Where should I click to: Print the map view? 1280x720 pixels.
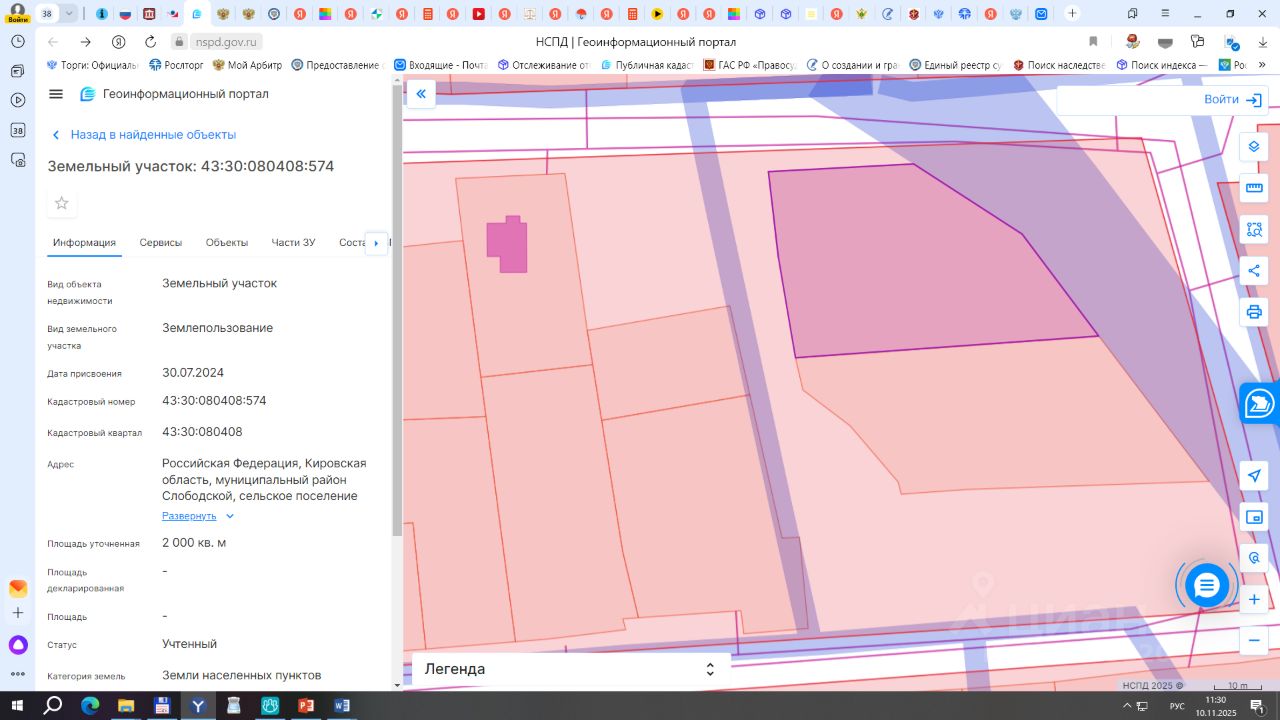coord(1254,312)
